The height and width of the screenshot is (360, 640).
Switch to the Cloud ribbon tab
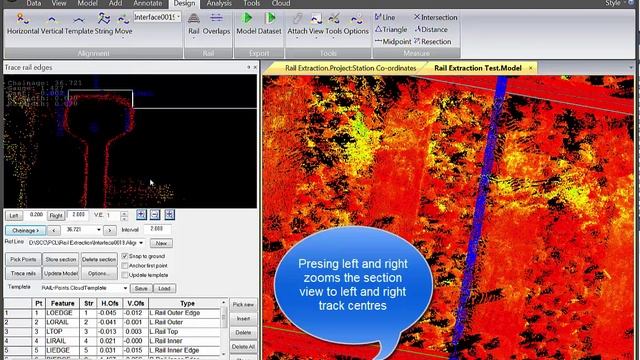[281, 3]
